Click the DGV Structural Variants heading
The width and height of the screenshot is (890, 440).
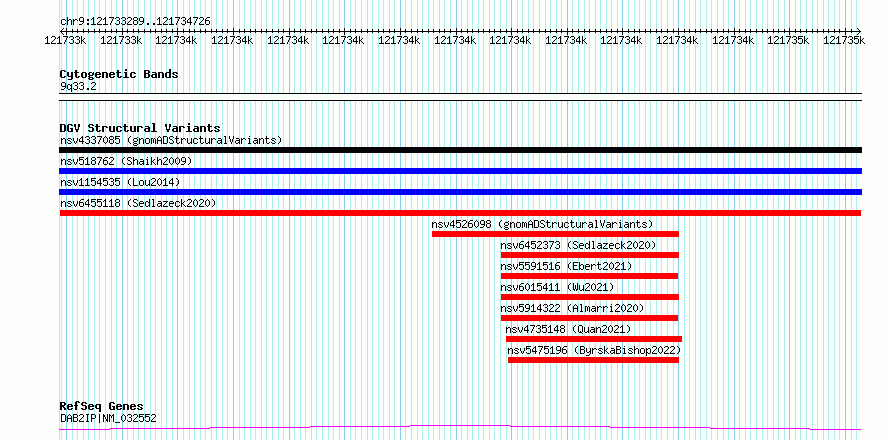point(140,128)
